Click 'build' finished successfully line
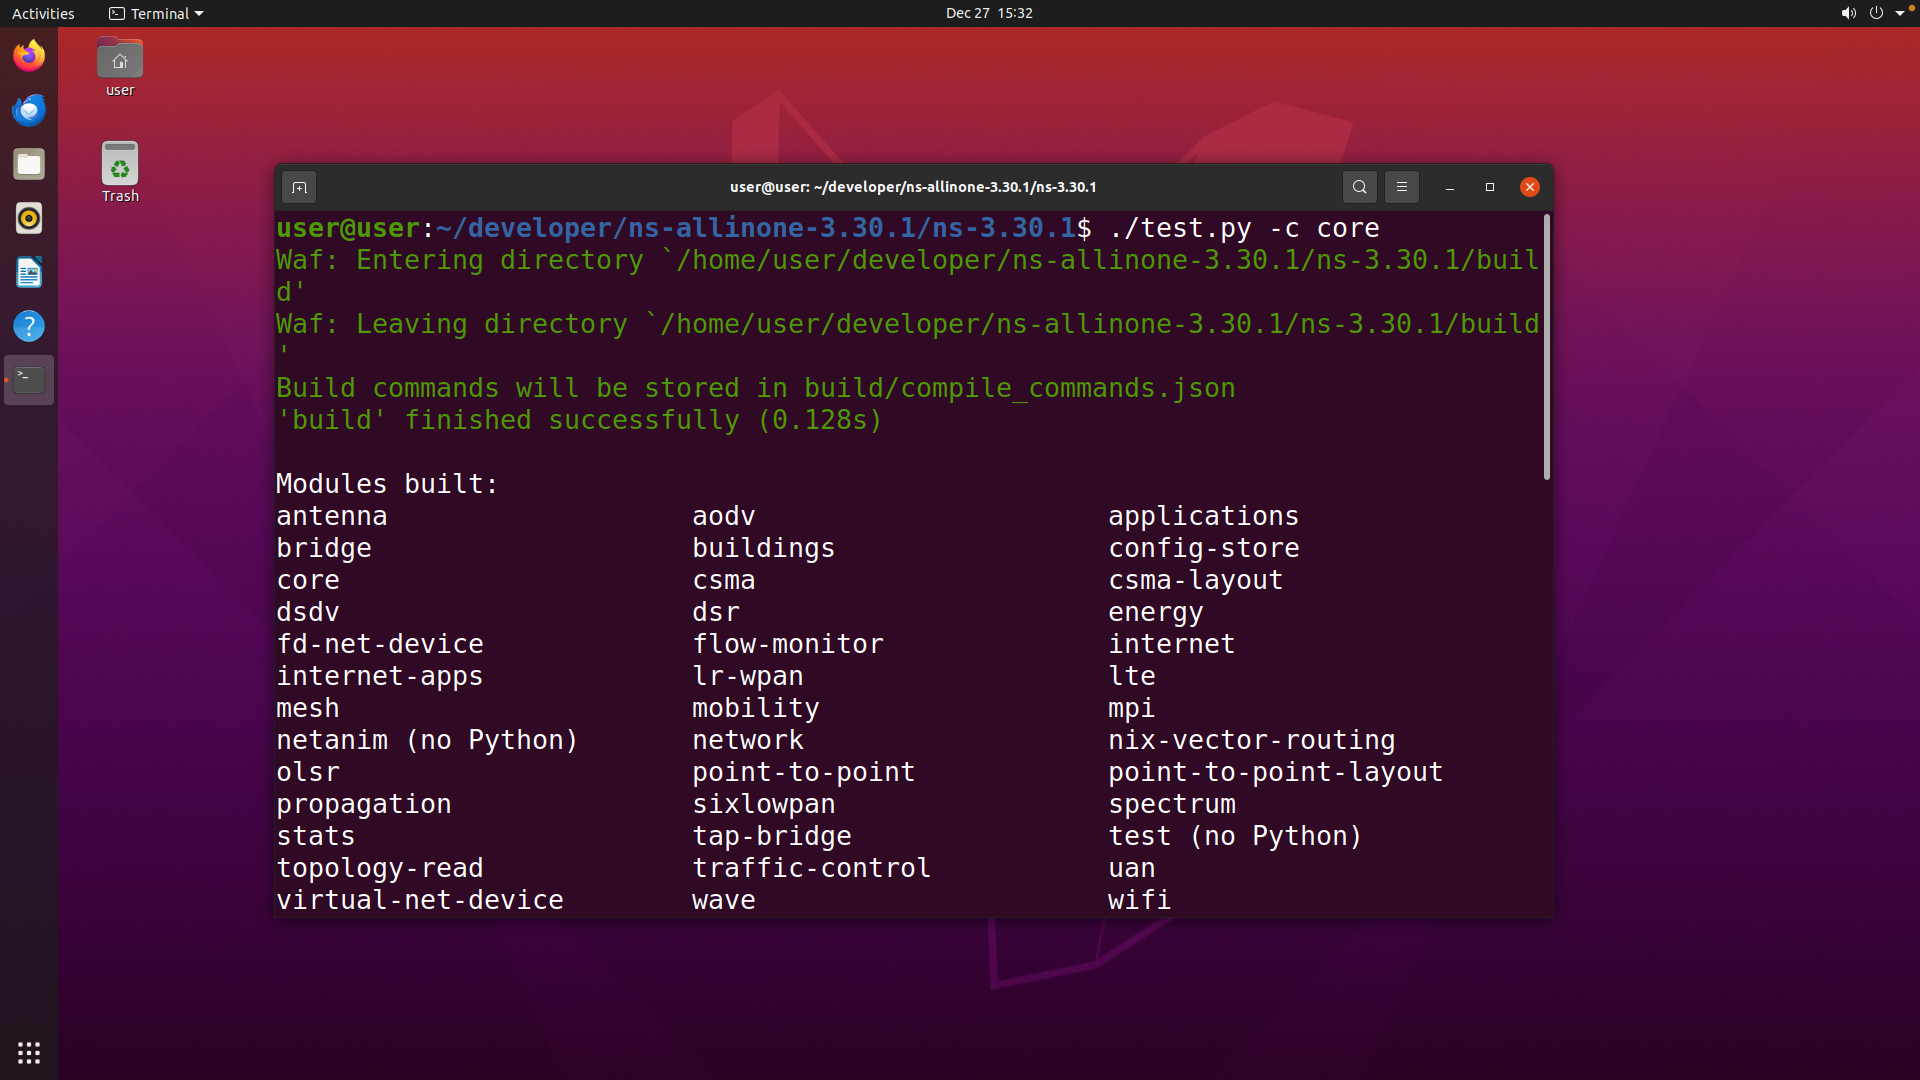 tap(579, 420)
